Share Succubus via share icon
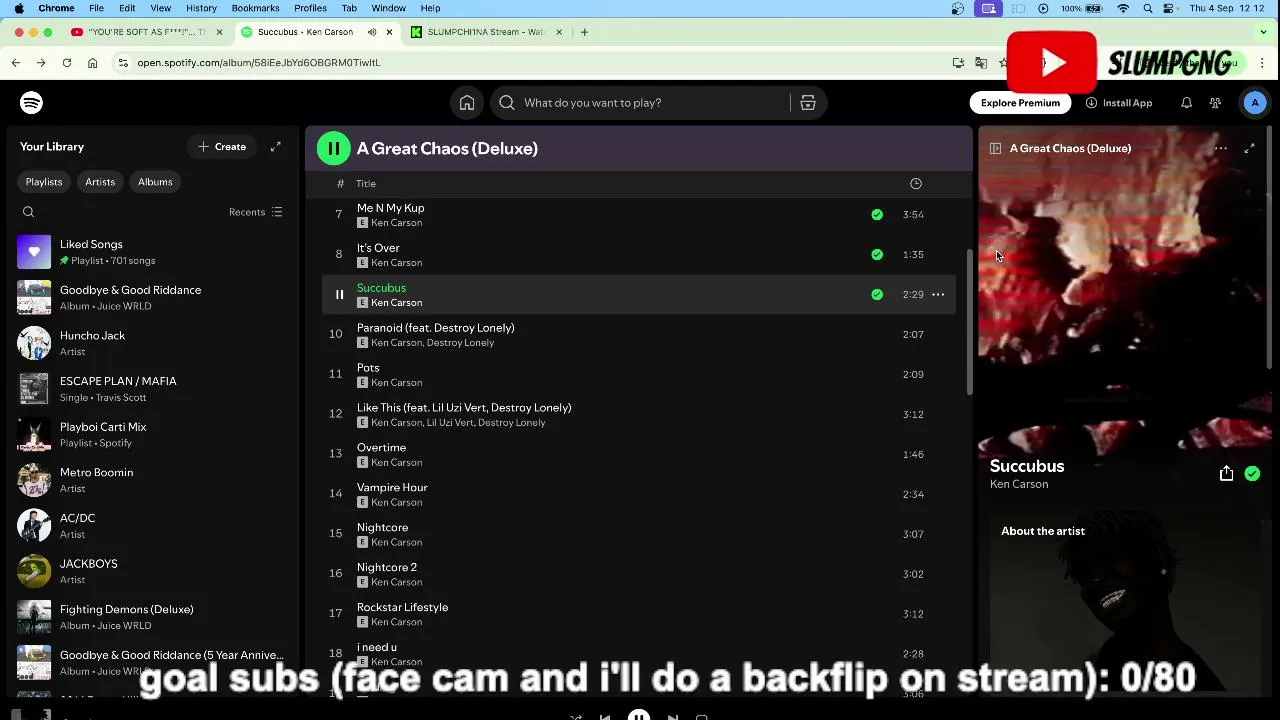The image size is (1280, 720). [1226, 474]
